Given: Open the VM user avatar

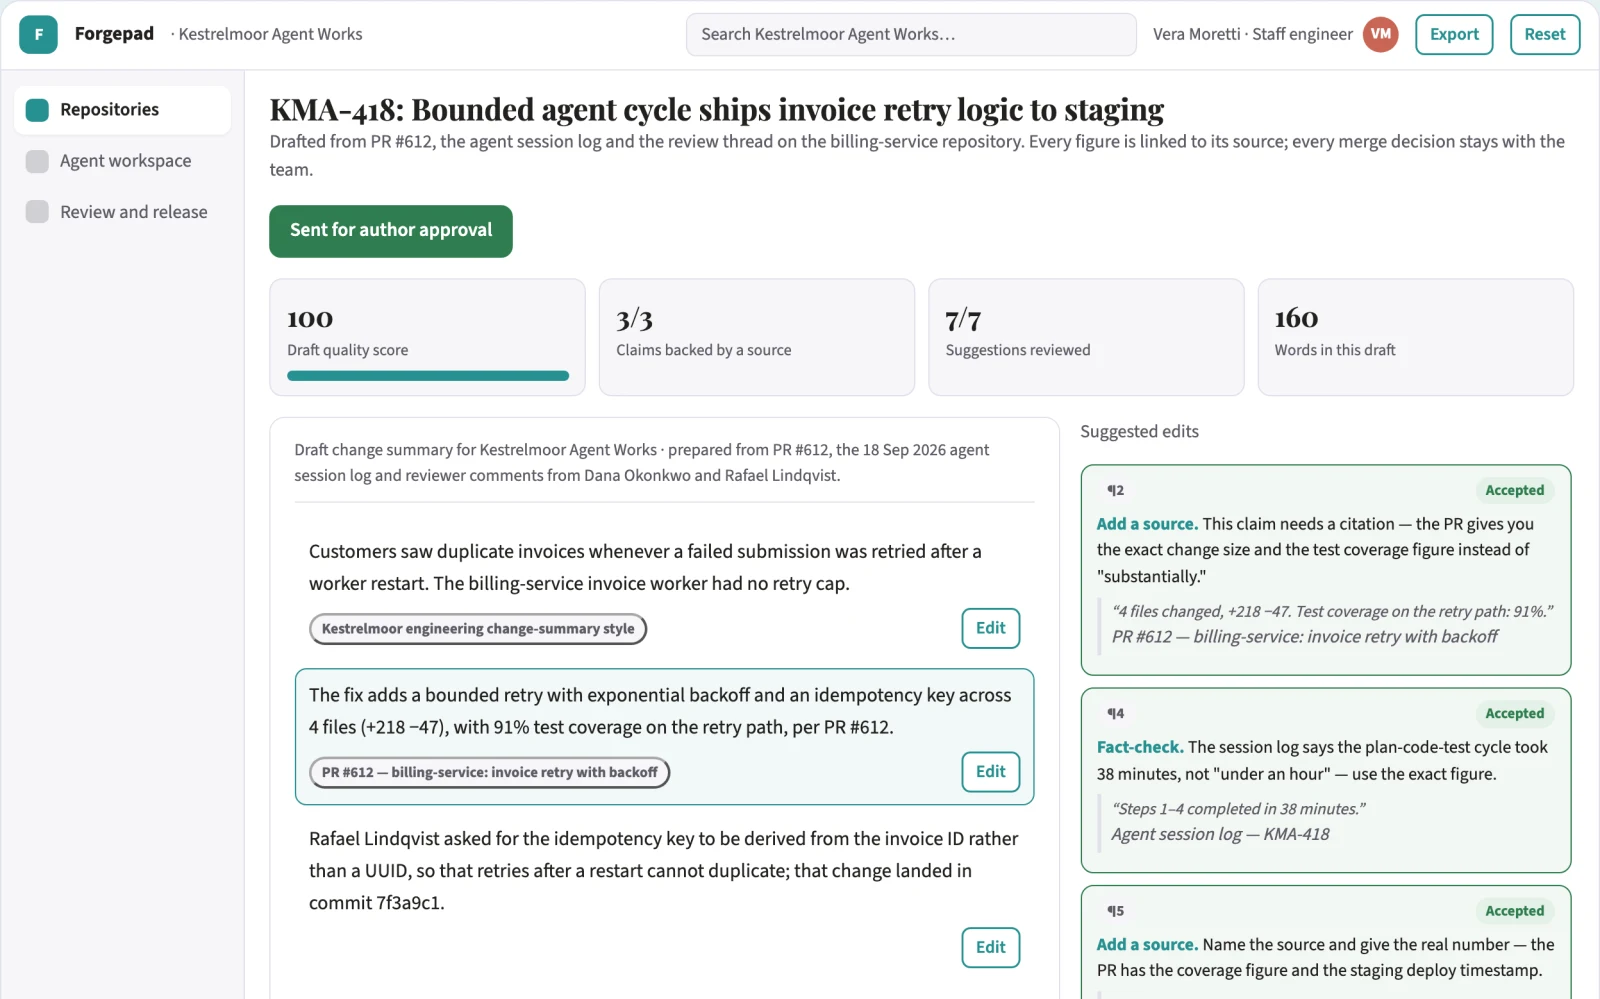Looking at the screenshot, I should pos(1380,34).
